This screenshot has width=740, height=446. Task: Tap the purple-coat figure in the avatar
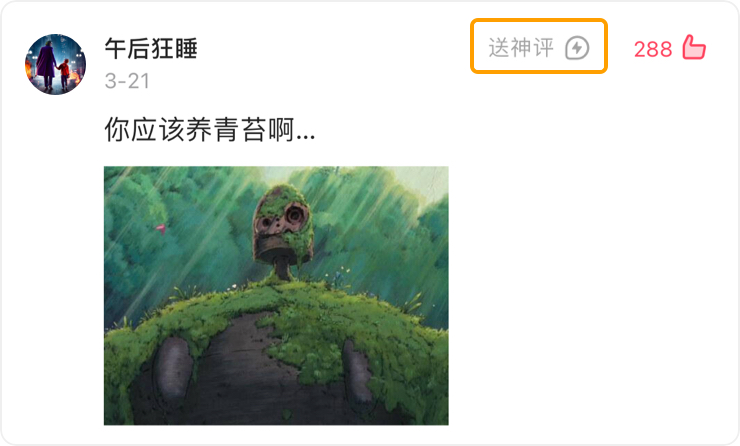point(46,65)
